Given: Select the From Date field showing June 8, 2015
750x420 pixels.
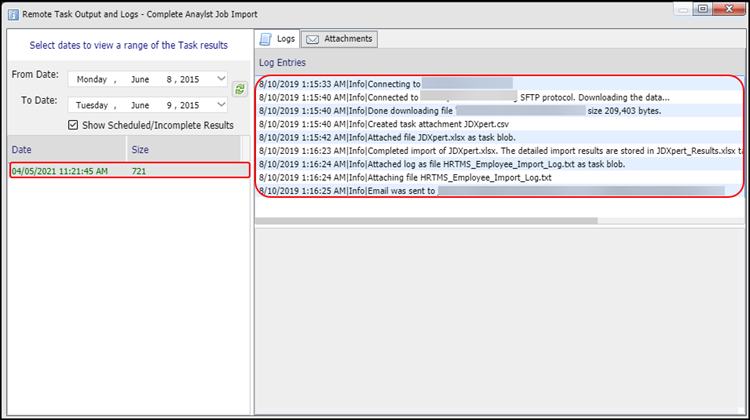Looking at the screenshot, I should (147, 79).
